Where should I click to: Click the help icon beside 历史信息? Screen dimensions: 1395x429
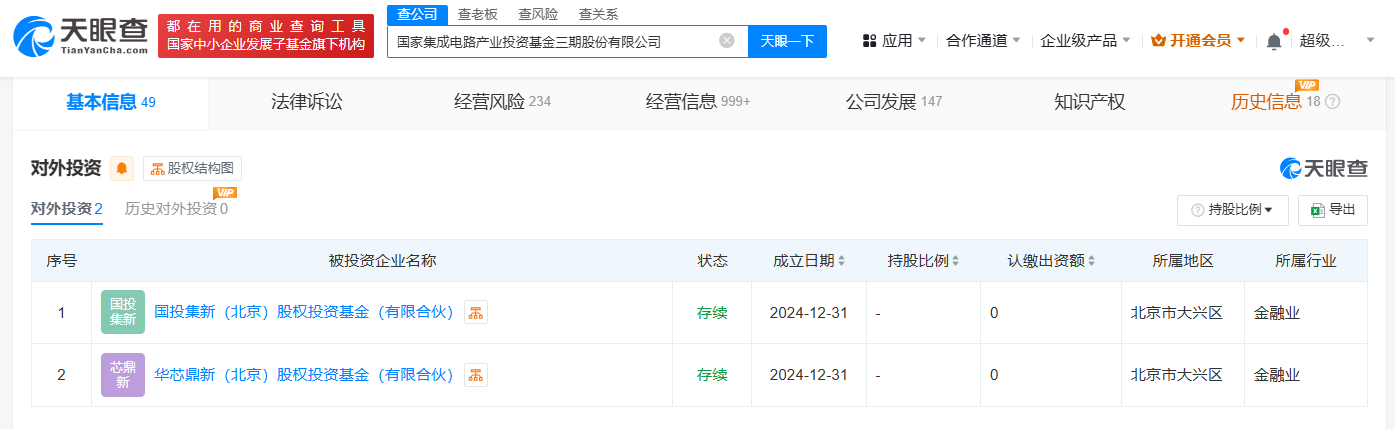1332,101
